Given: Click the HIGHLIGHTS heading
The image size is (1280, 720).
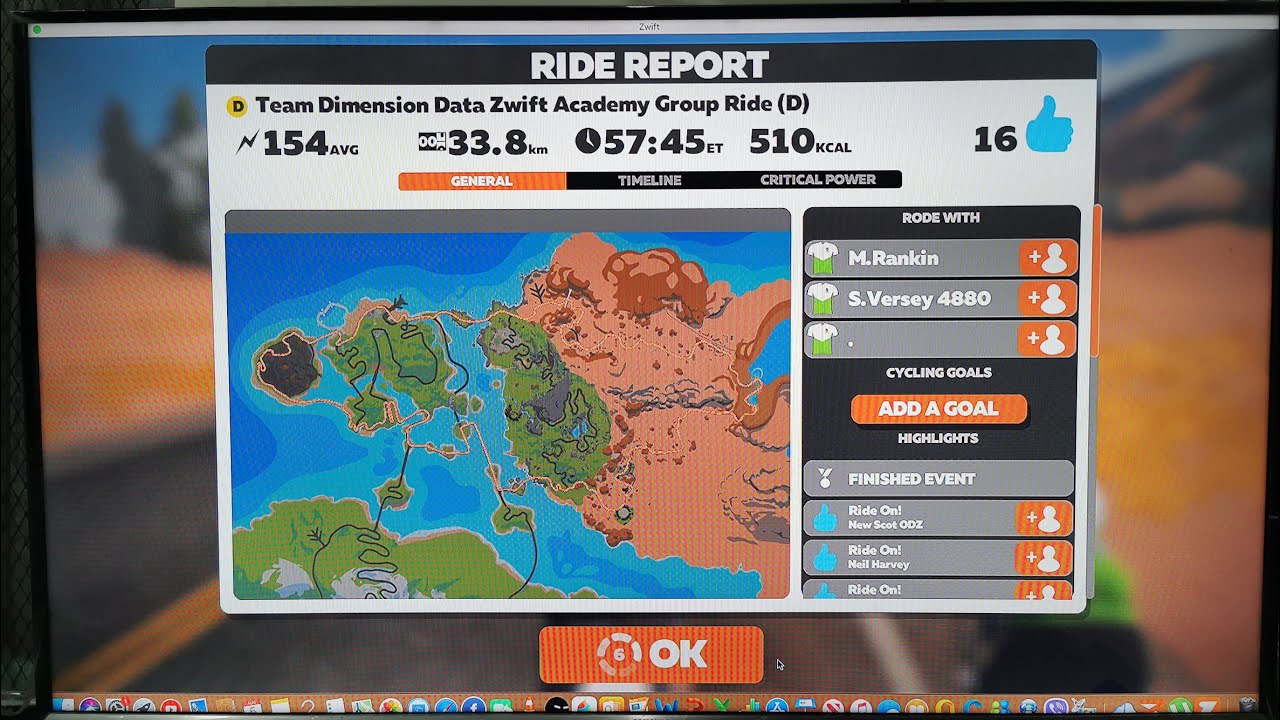Looking at the screenshot, I should click(938, 439).
